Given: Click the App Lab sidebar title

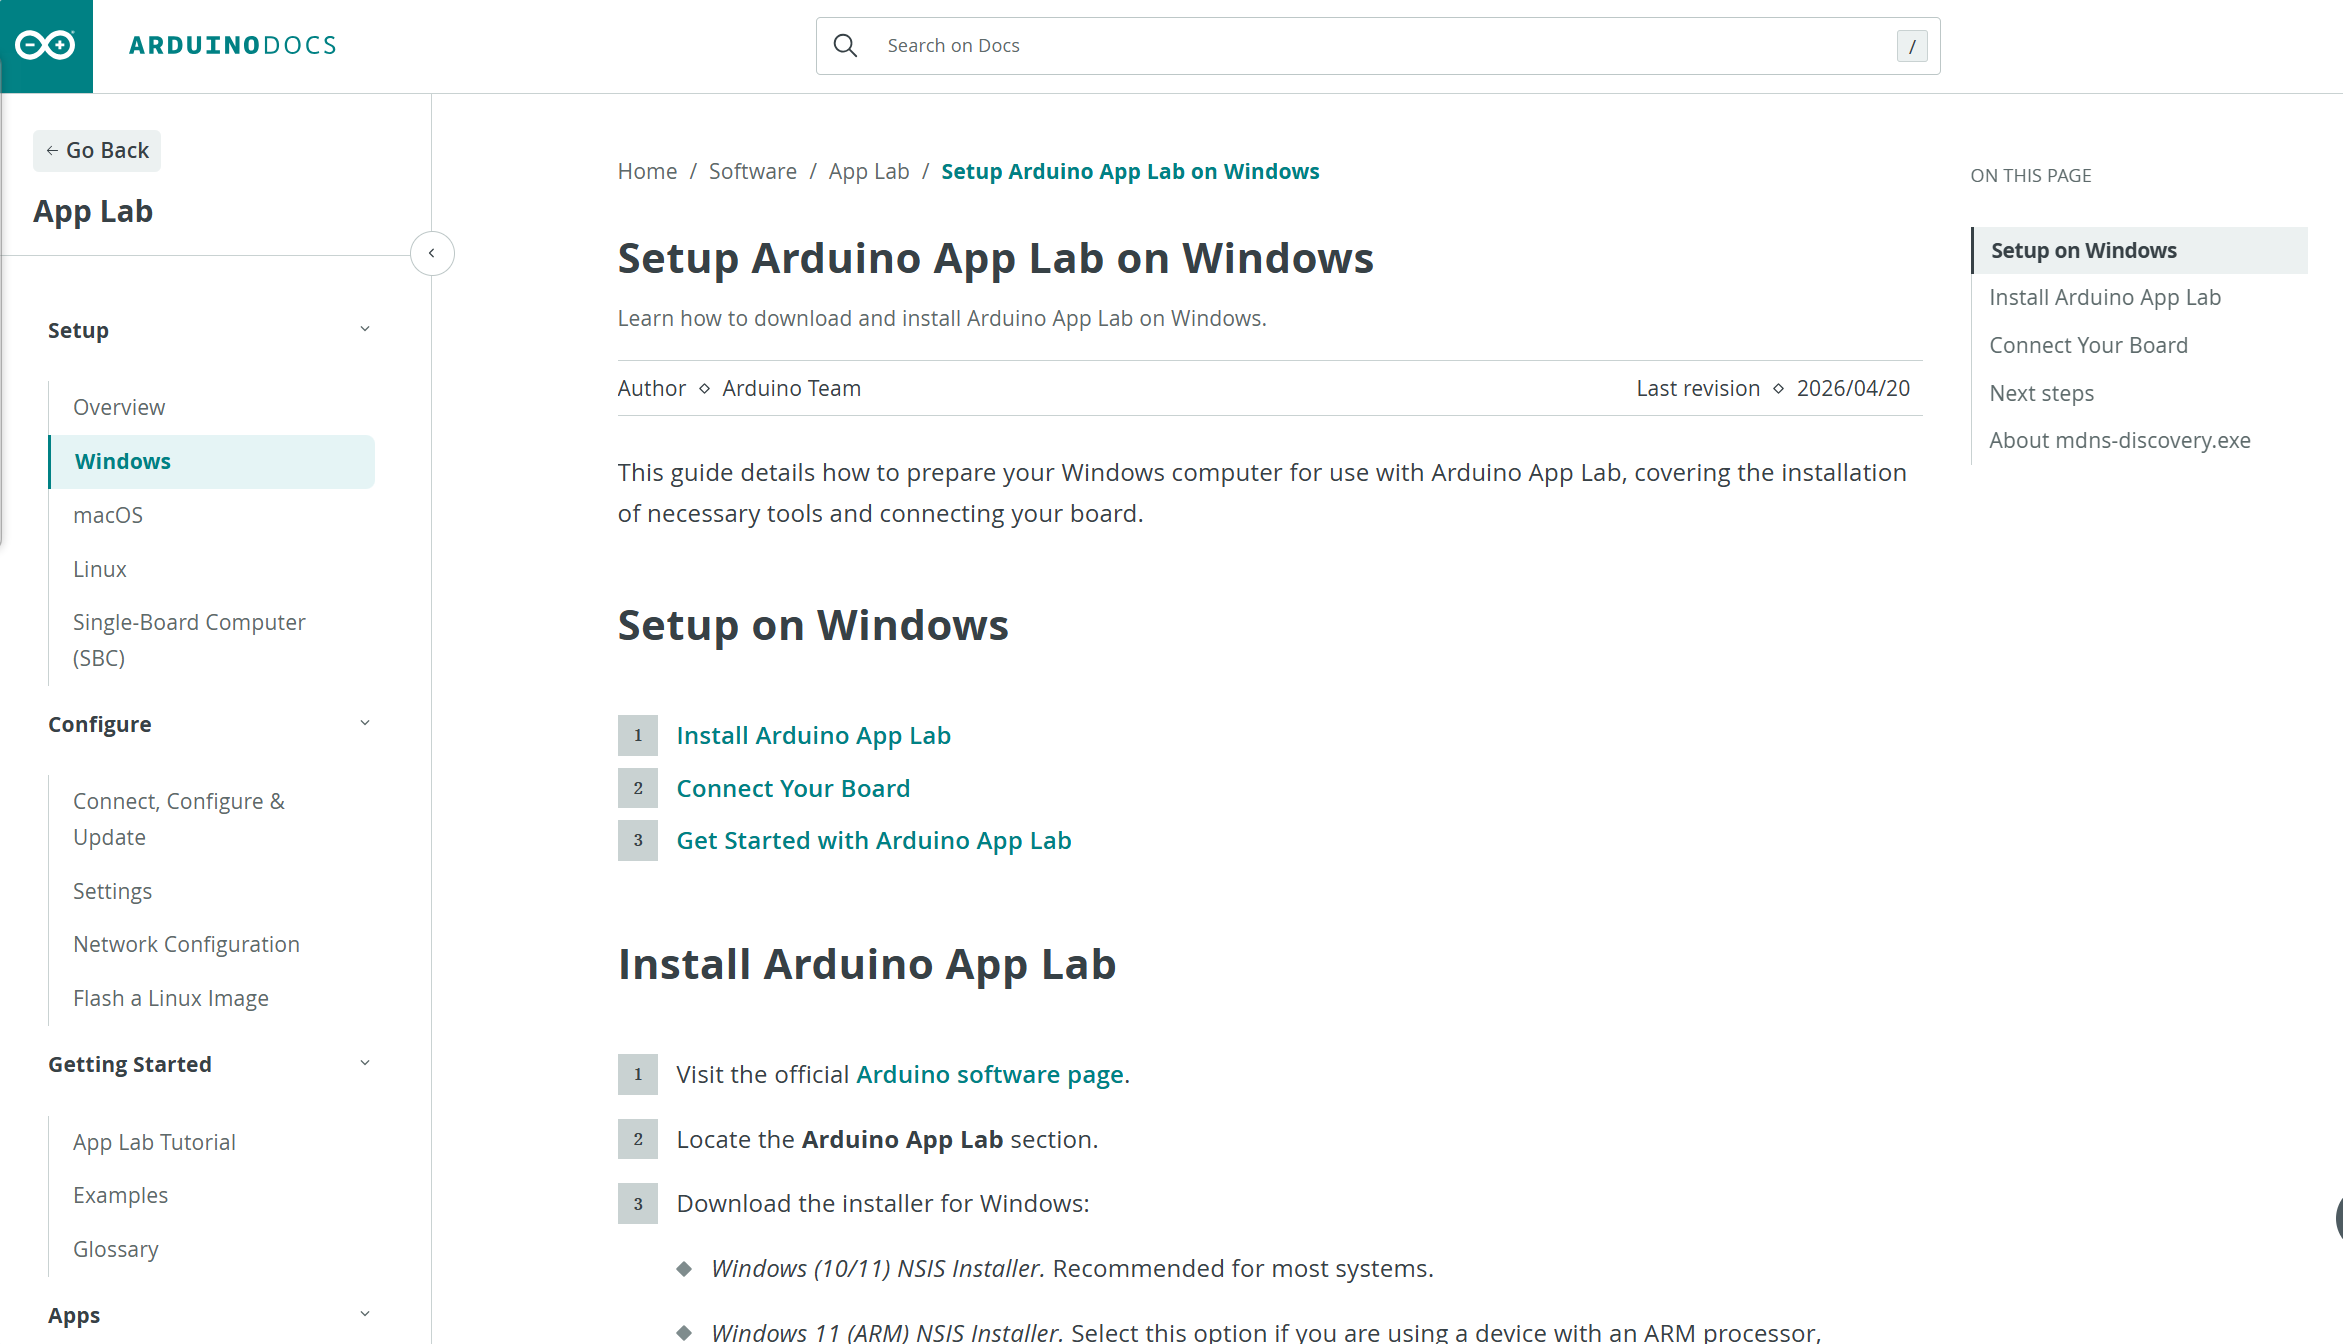Looking at the screenshot, I should [93, 211].
